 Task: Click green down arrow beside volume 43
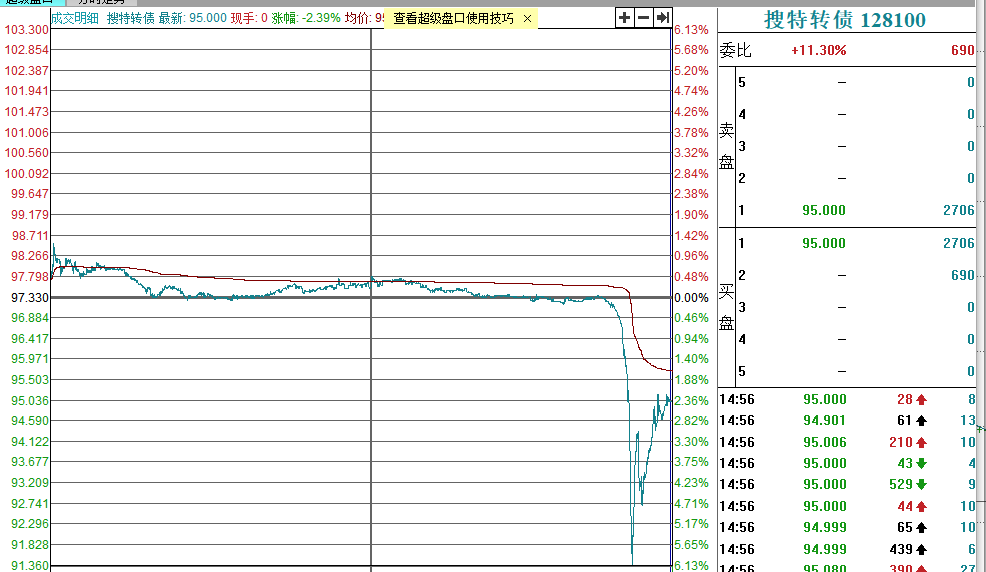click(921, 464)
